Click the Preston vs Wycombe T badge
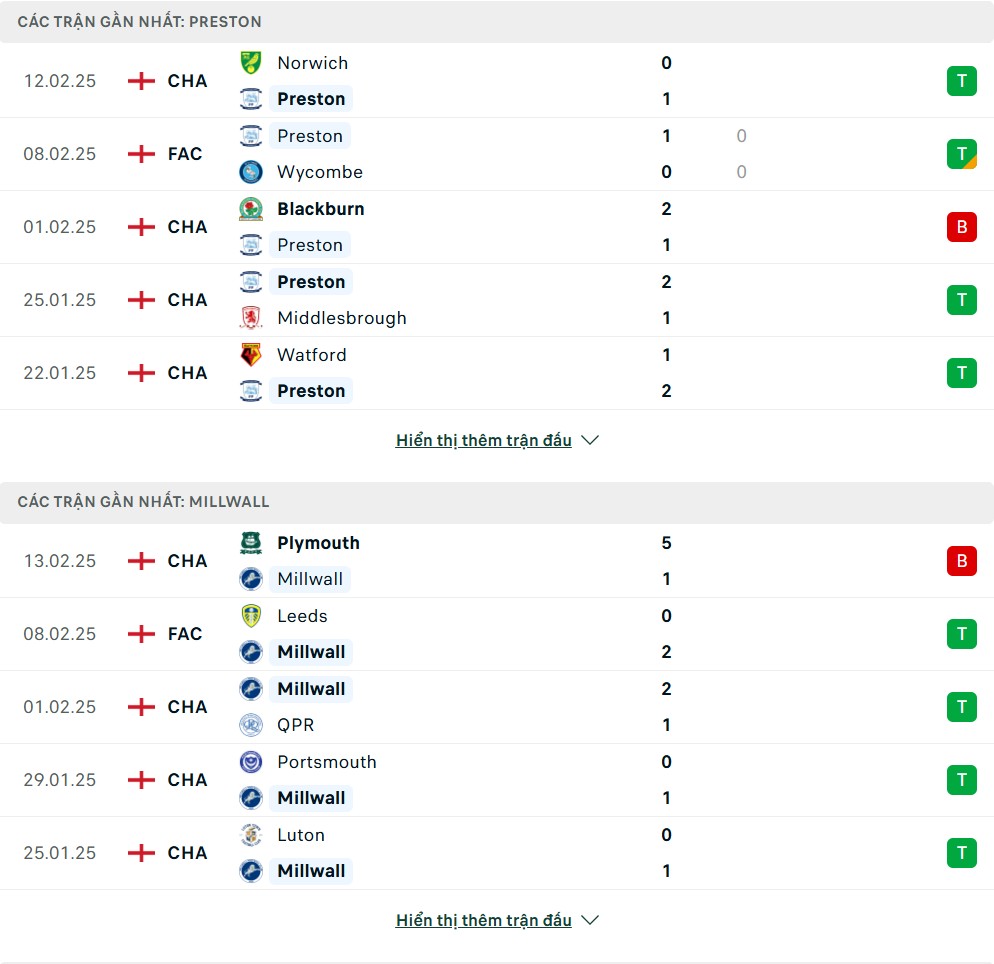Screen dimensions: 994x964 pos(961,154)
